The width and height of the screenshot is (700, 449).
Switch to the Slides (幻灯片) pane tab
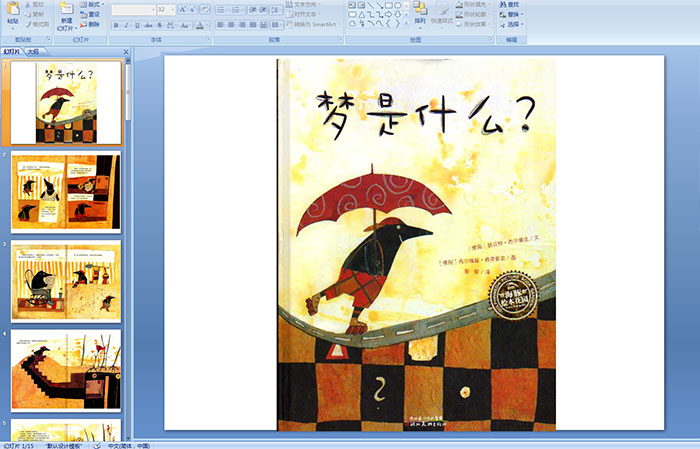(x=12, y=52)
